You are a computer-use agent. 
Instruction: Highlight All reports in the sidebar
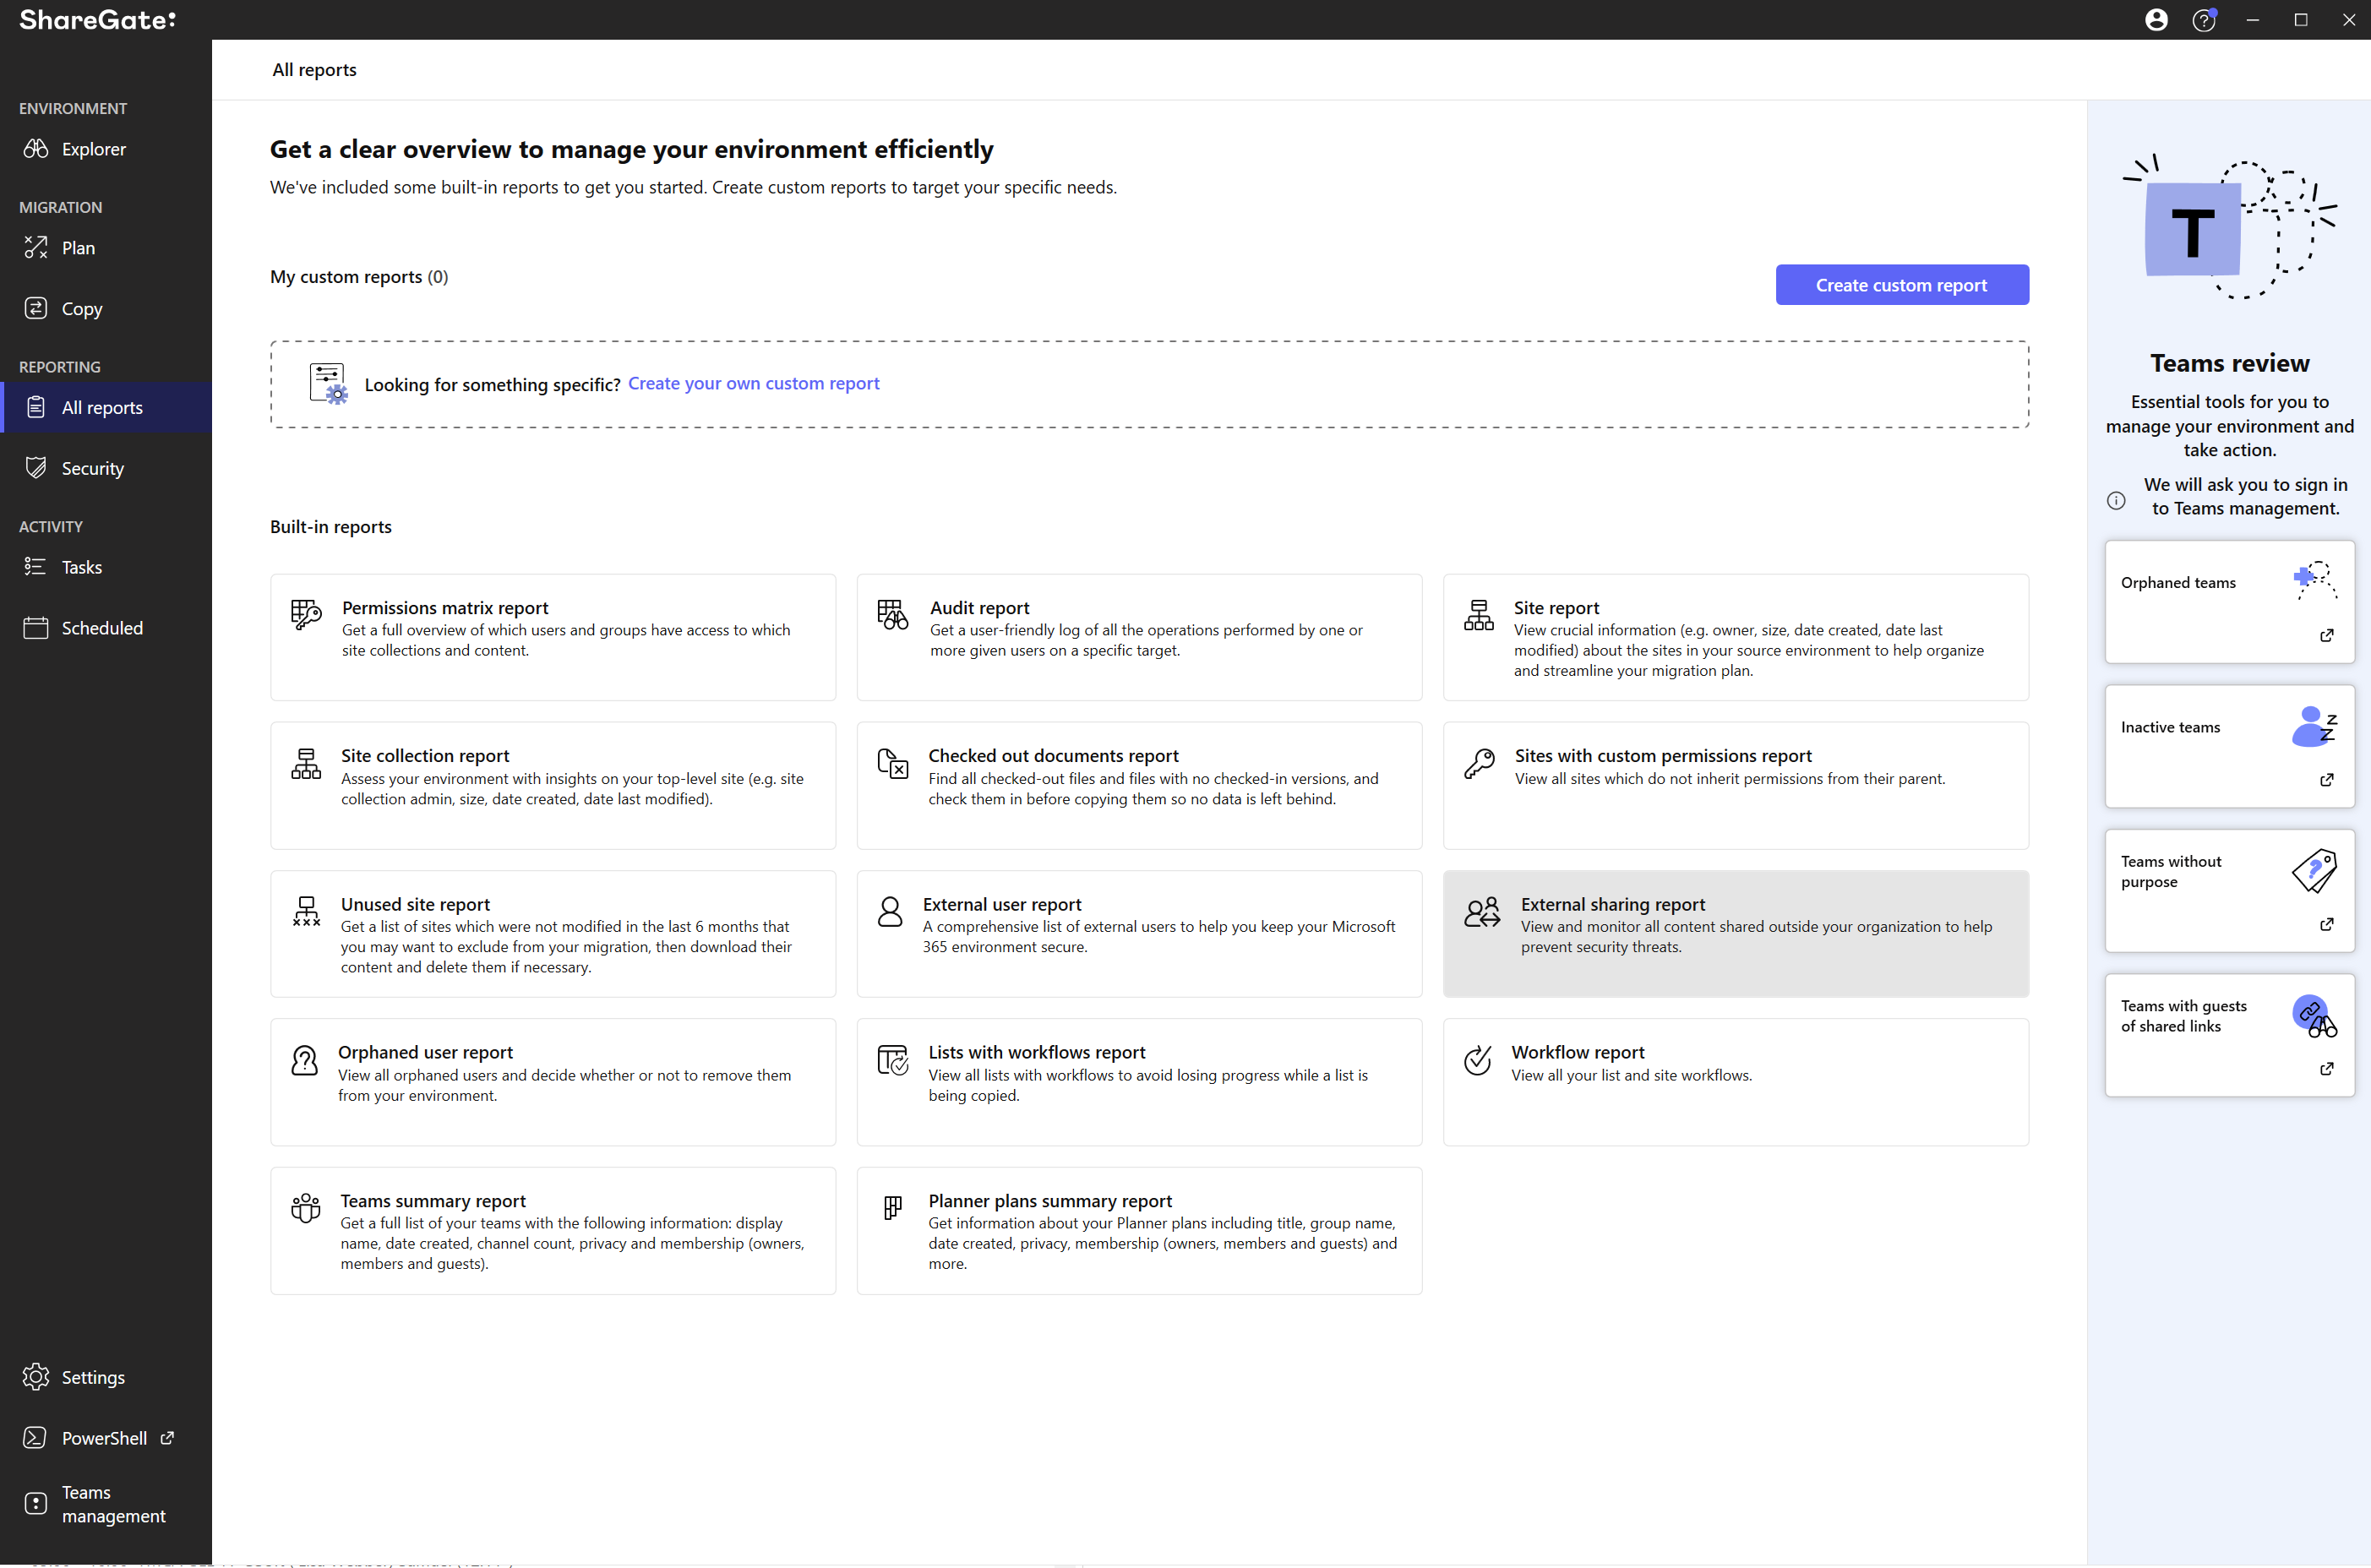coord(101,407)
